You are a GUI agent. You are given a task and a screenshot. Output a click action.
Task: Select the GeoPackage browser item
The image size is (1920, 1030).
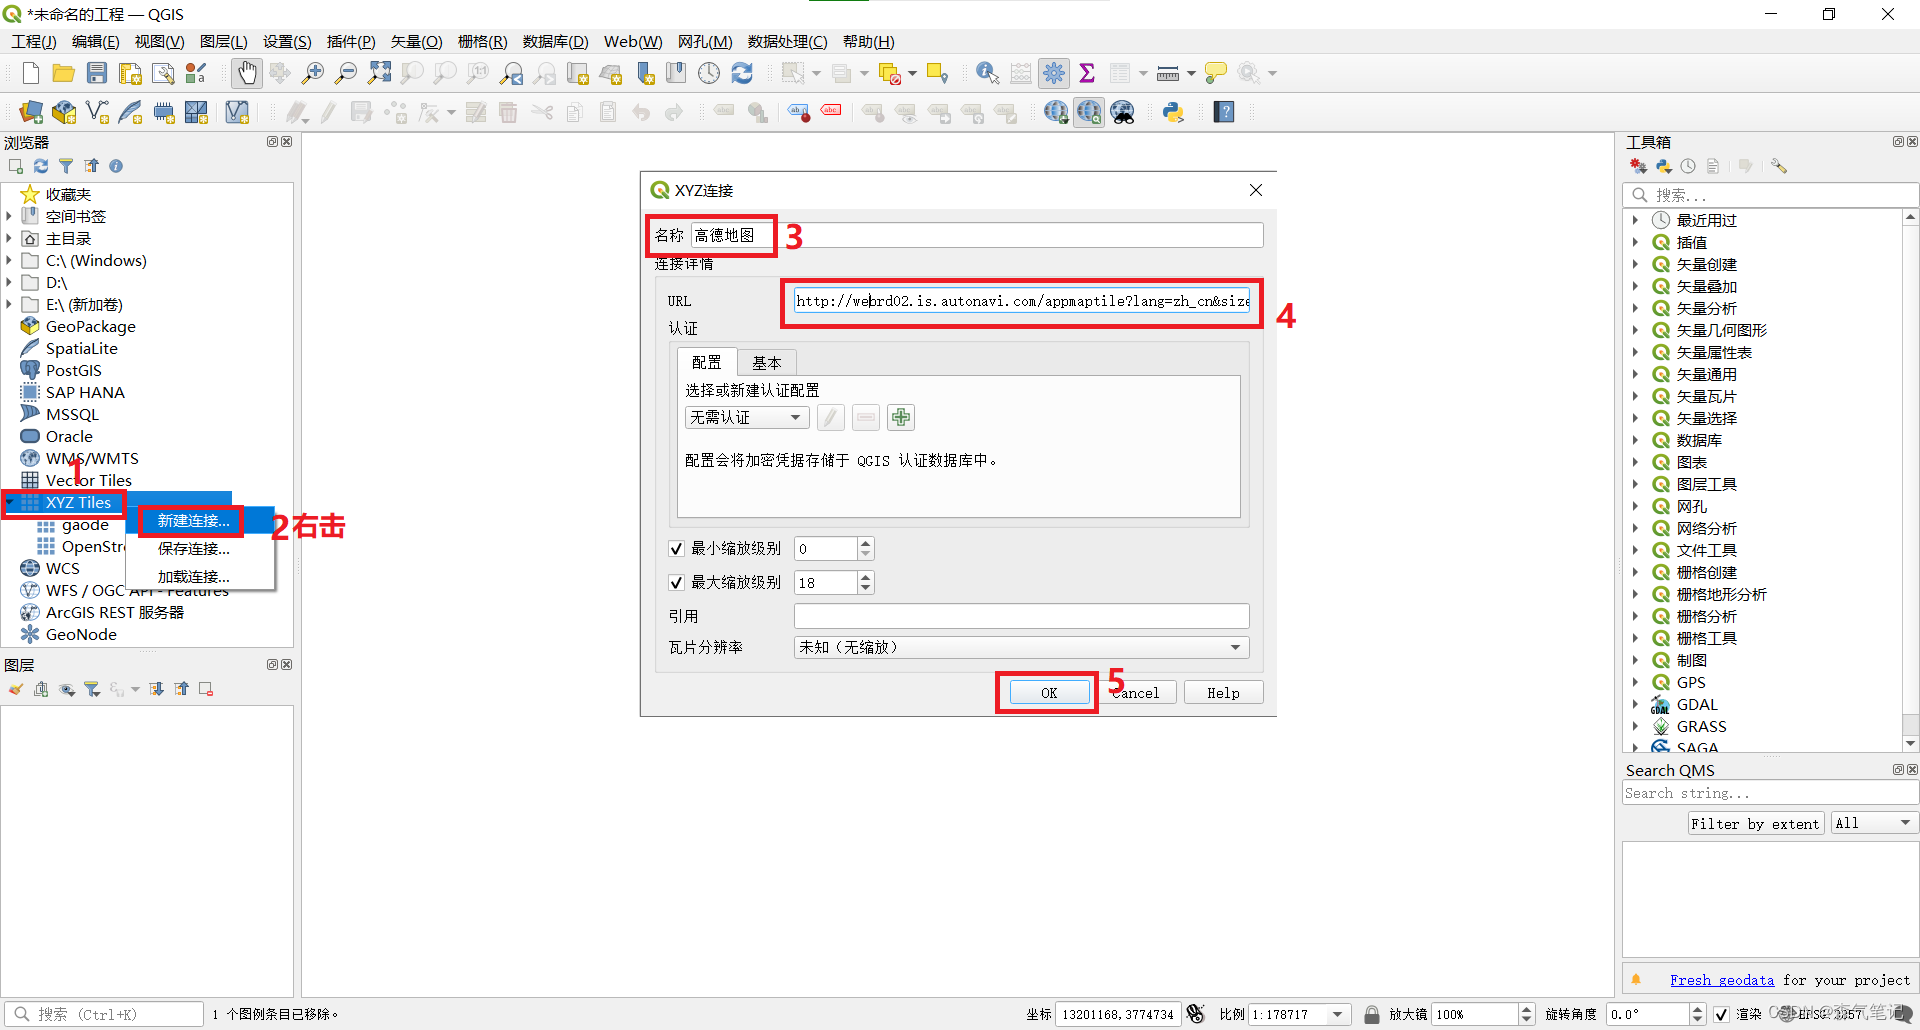tap(90, 326)
